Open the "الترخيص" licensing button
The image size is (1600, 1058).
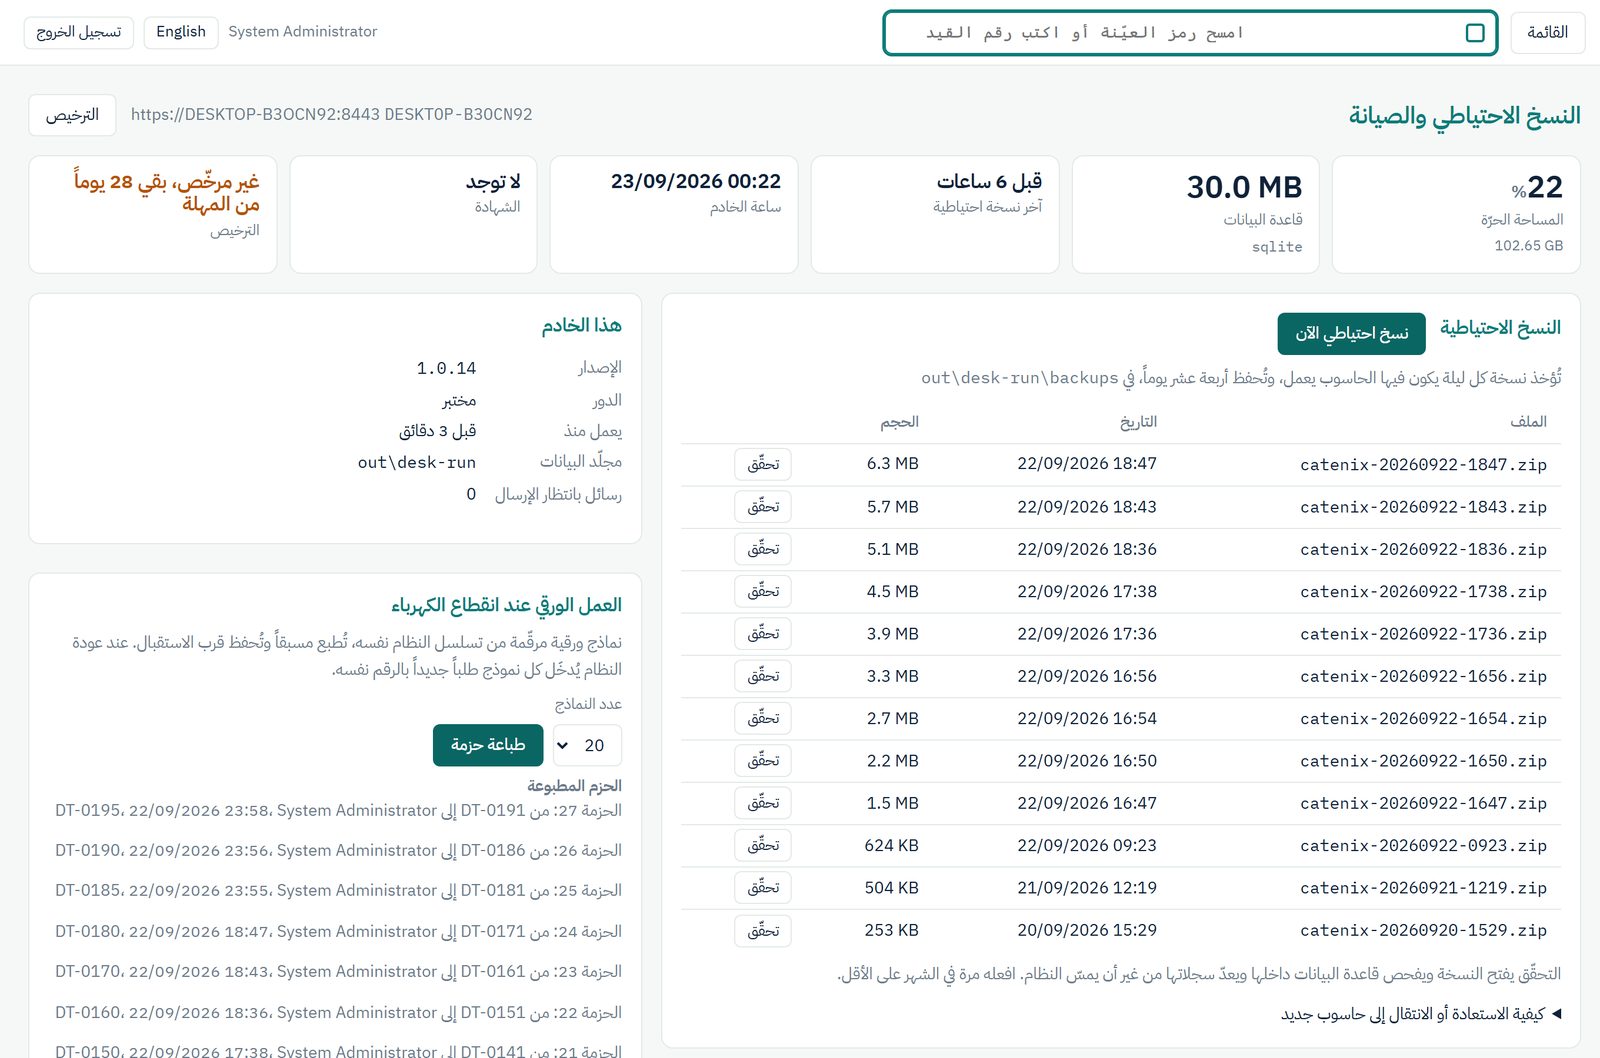[x=72, y=115]
